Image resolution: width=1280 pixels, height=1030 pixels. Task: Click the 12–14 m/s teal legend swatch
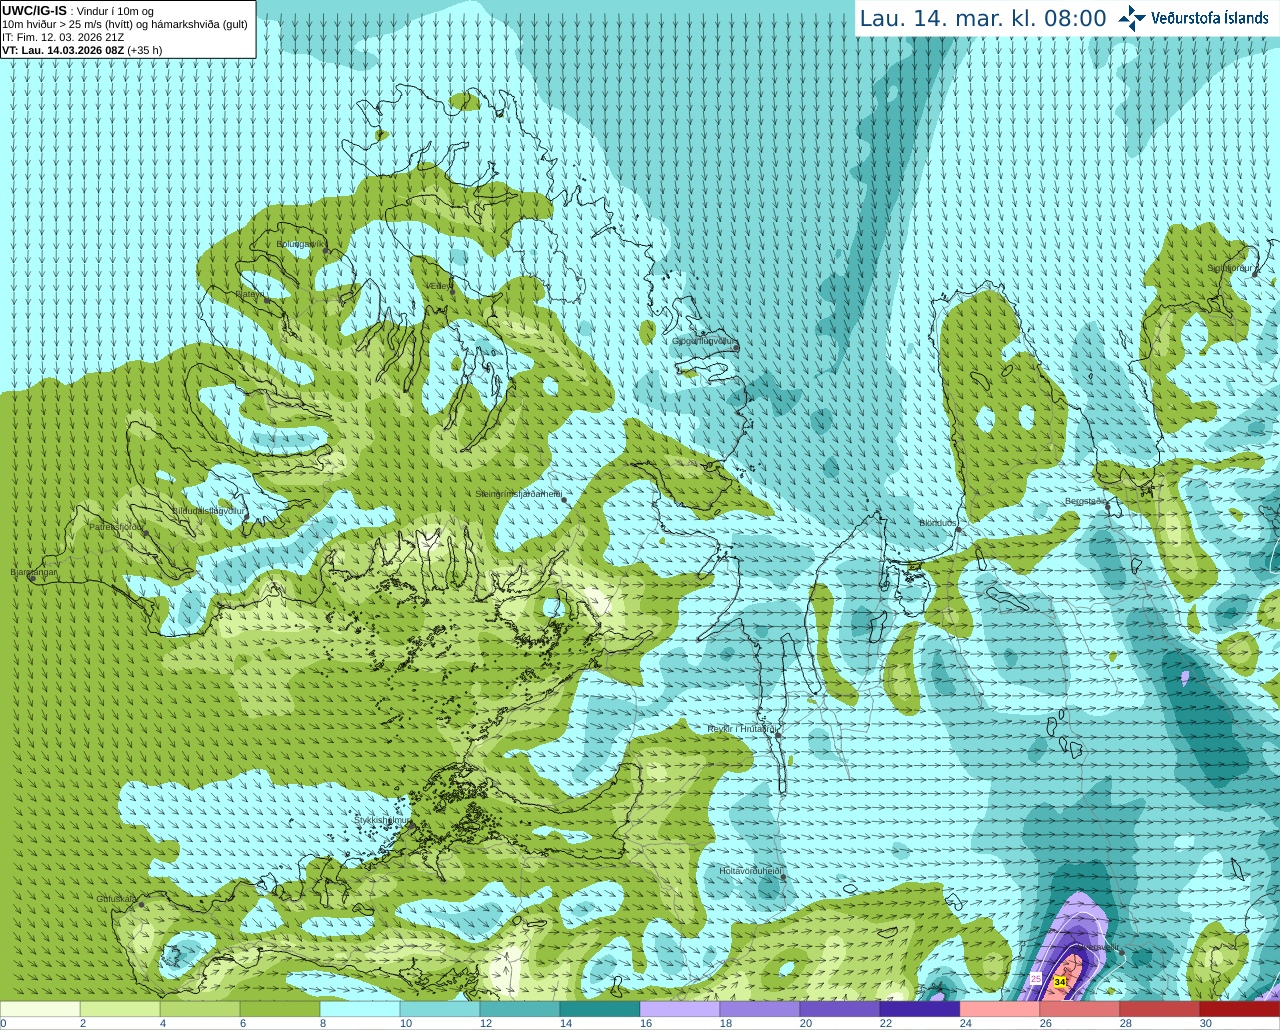click(520, 1009)
